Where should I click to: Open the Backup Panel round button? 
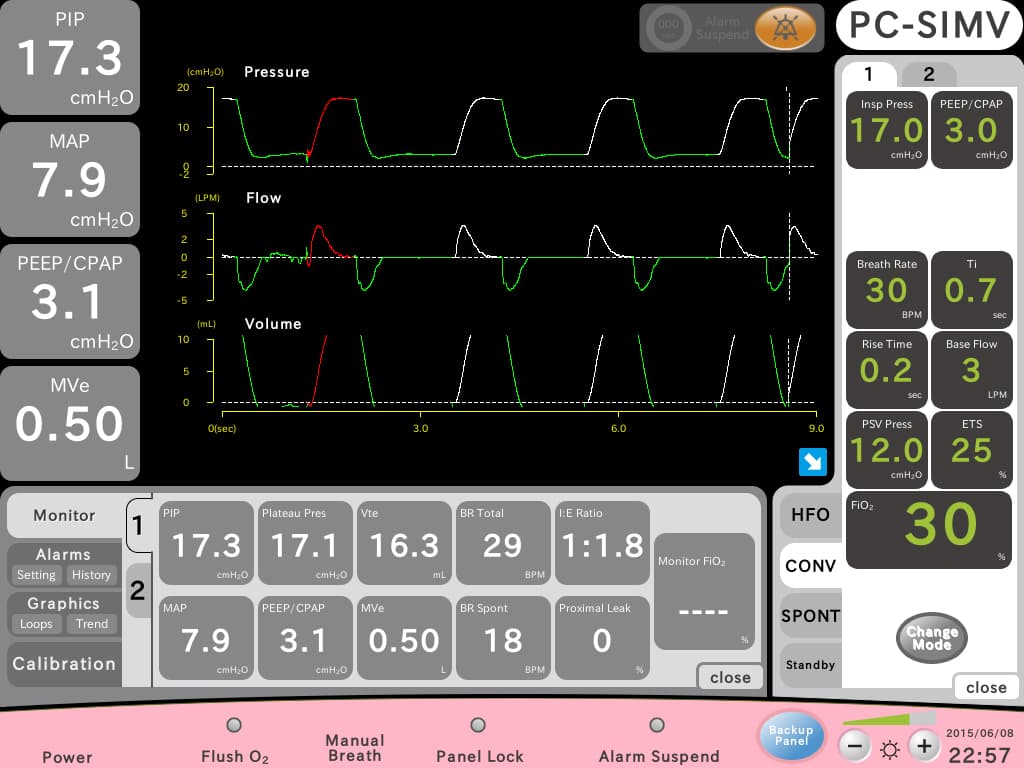pyautogui.click(x=790, y=735)
